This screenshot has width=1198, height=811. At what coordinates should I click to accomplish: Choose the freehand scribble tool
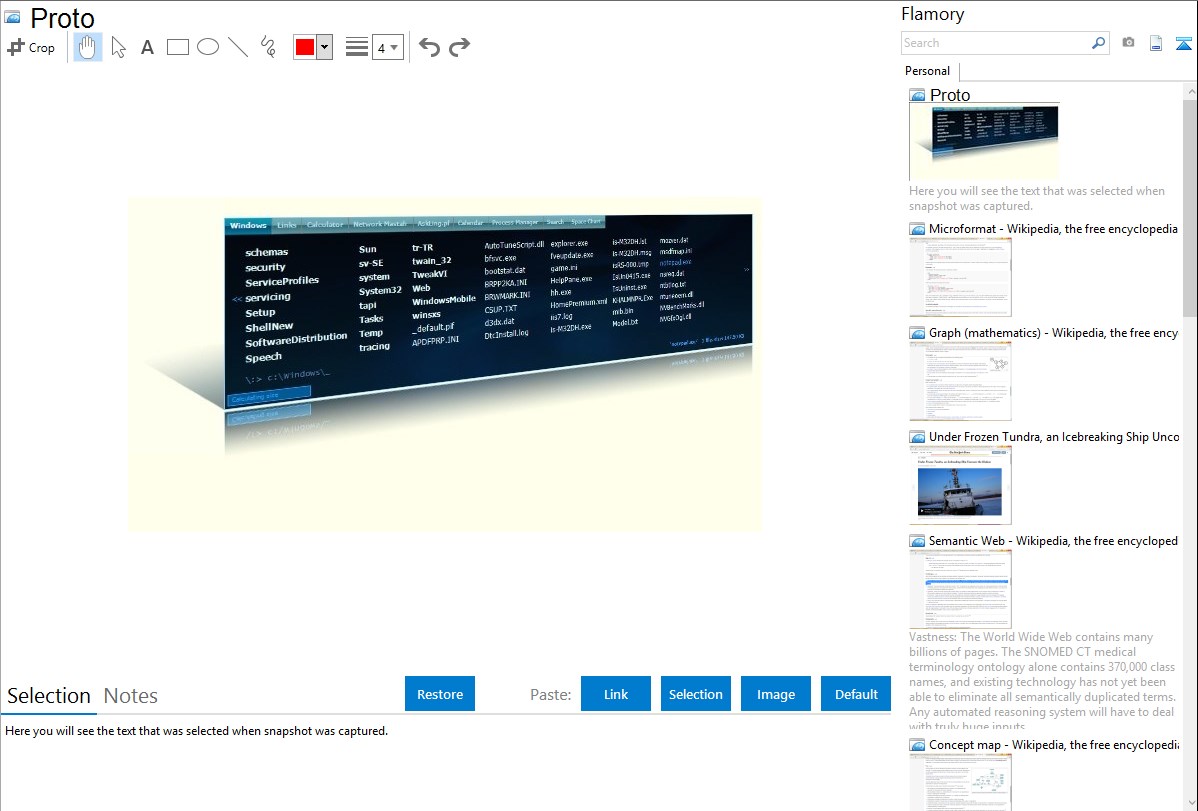(x=267, y=47)
